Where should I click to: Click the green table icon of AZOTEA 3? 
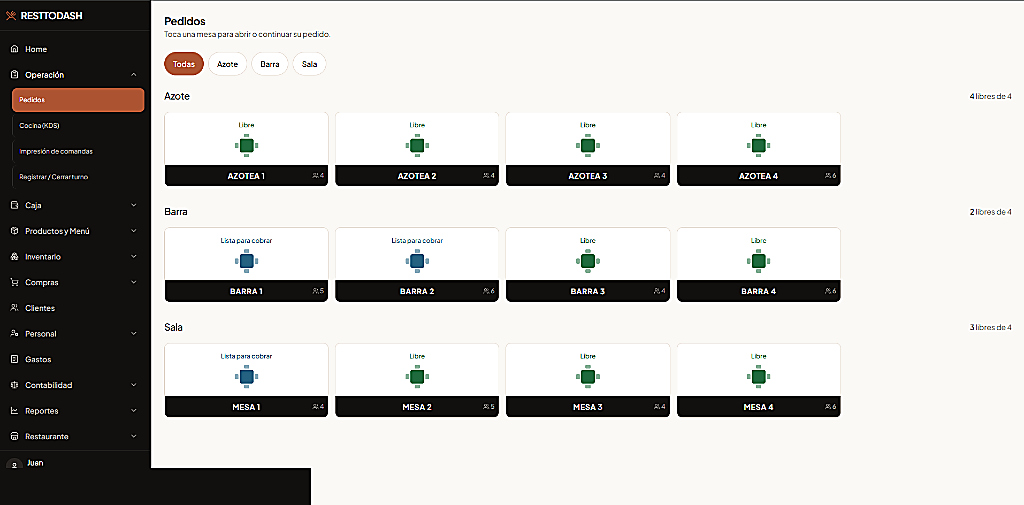588,146
